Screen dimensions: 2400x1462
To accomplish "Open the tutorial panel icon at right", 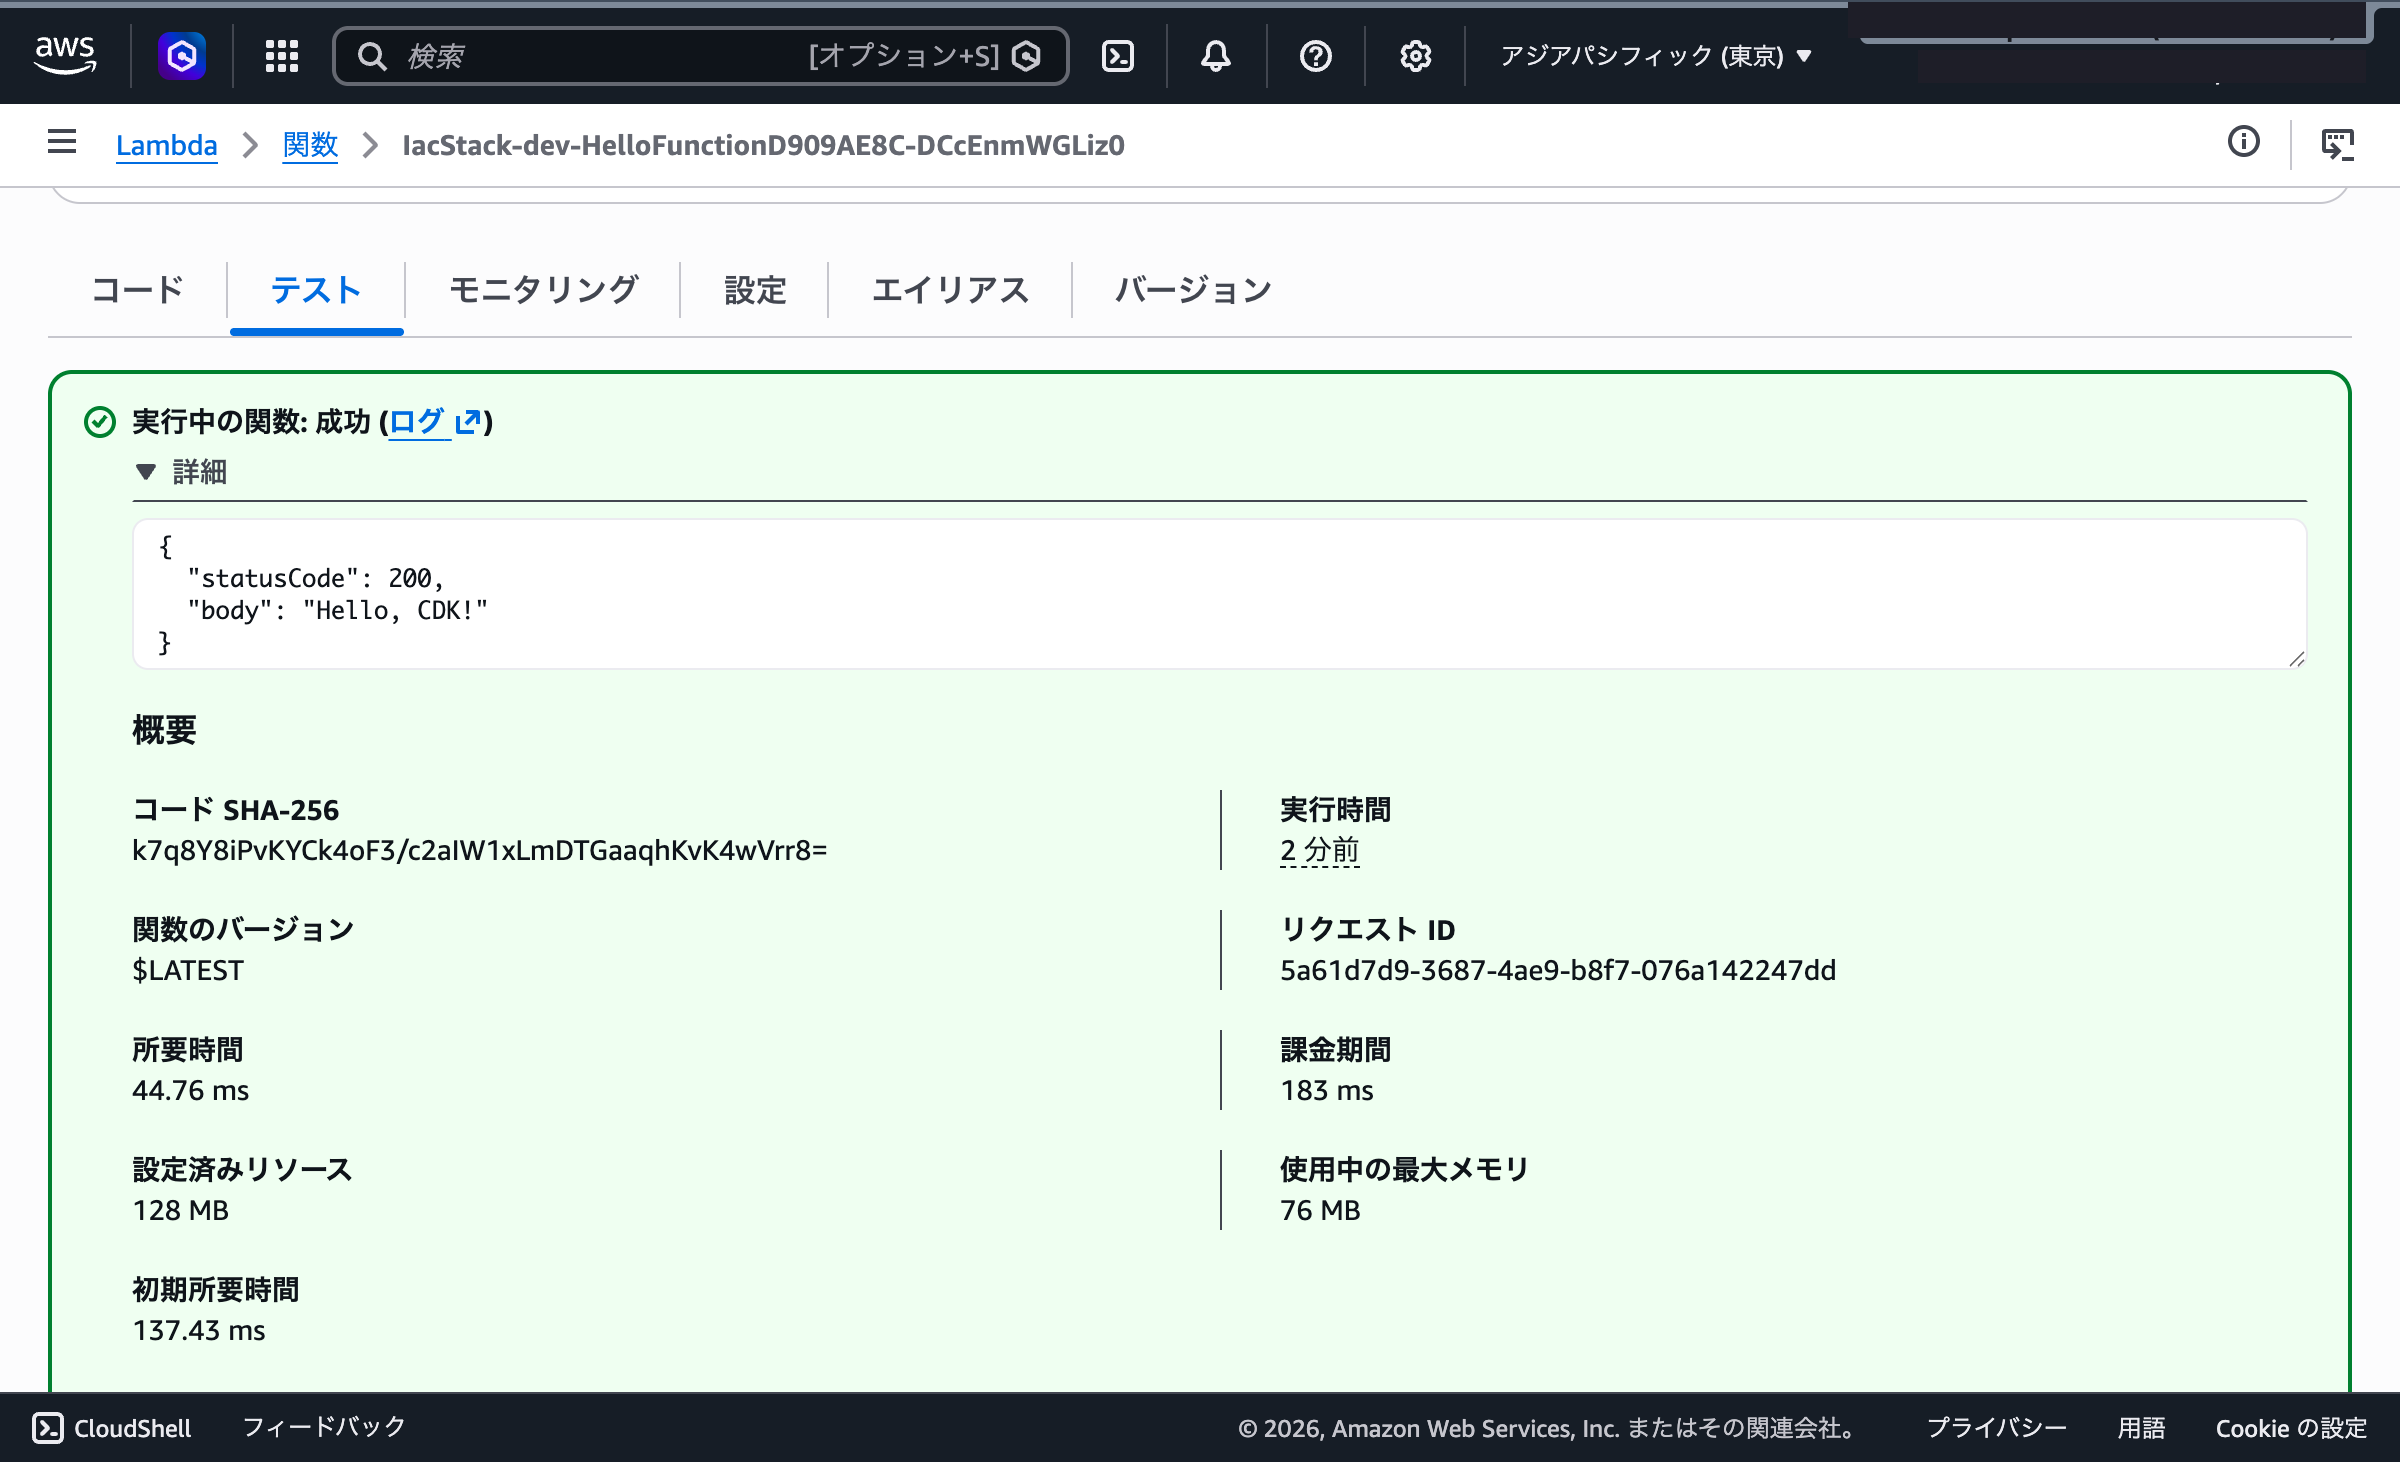I will coord(2338,145).
